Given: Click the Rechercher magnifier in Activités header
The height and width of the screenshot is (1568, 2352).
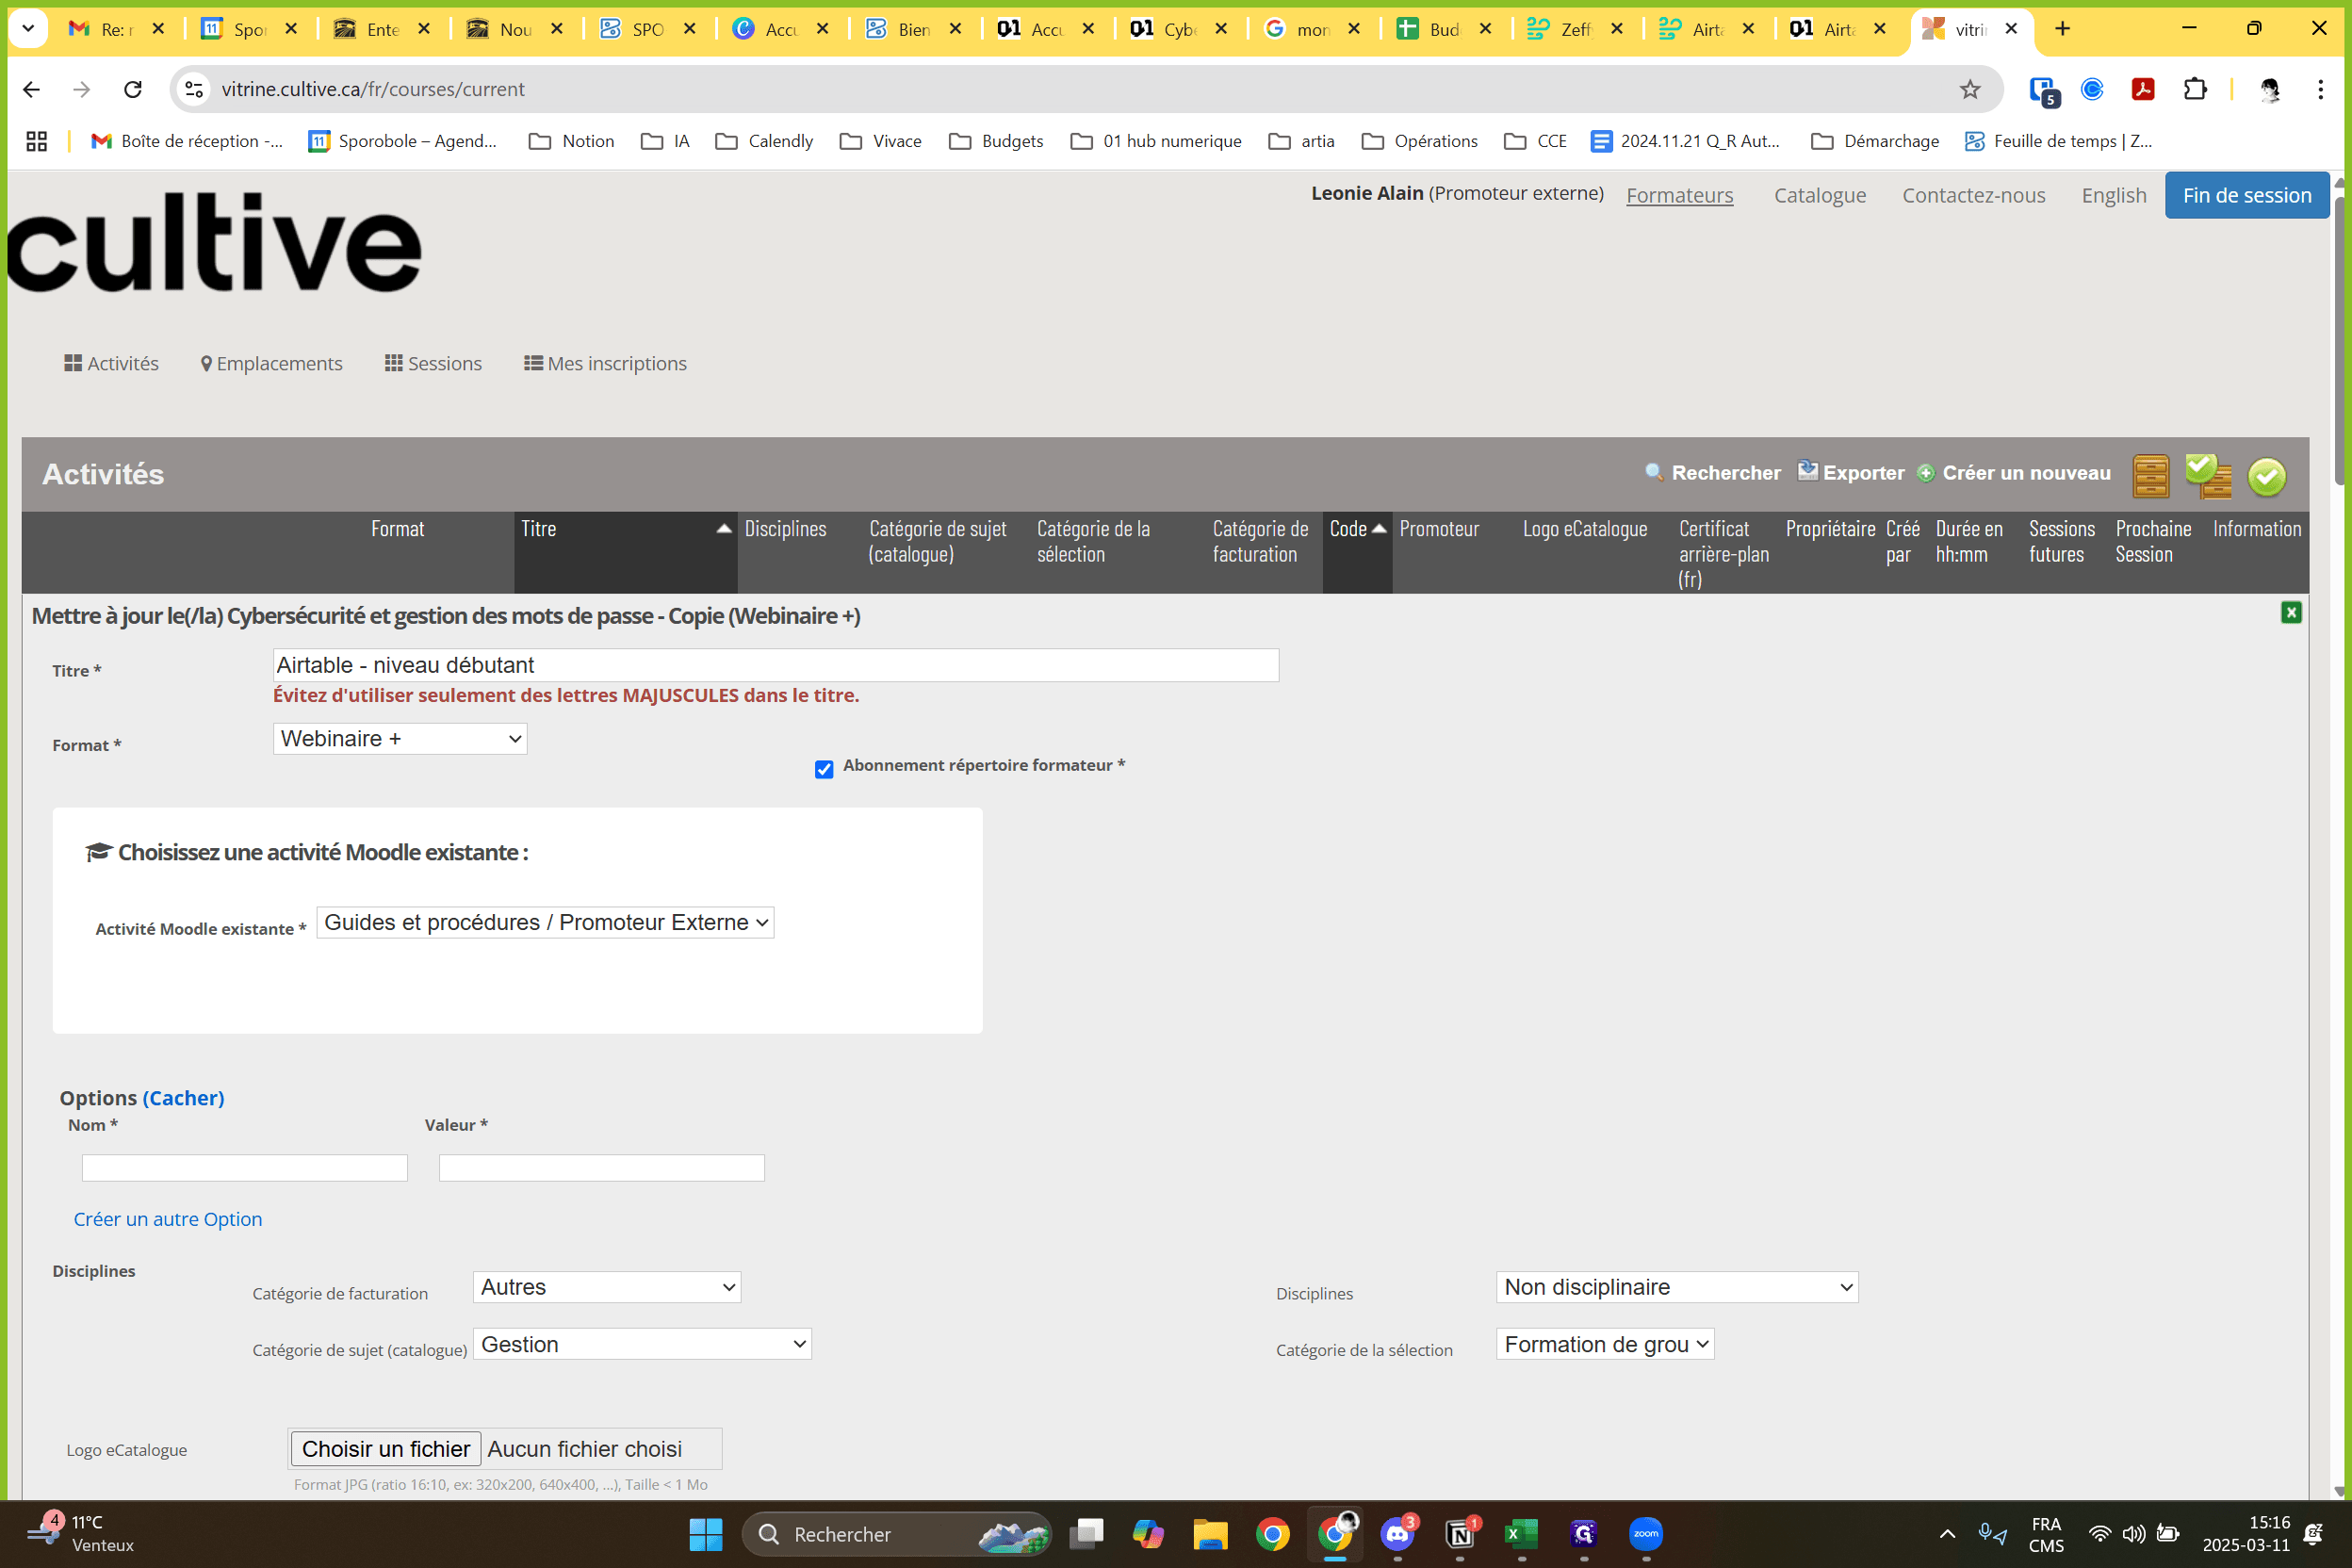Looking at the screenshot, I should click(x=1654, y=472).
